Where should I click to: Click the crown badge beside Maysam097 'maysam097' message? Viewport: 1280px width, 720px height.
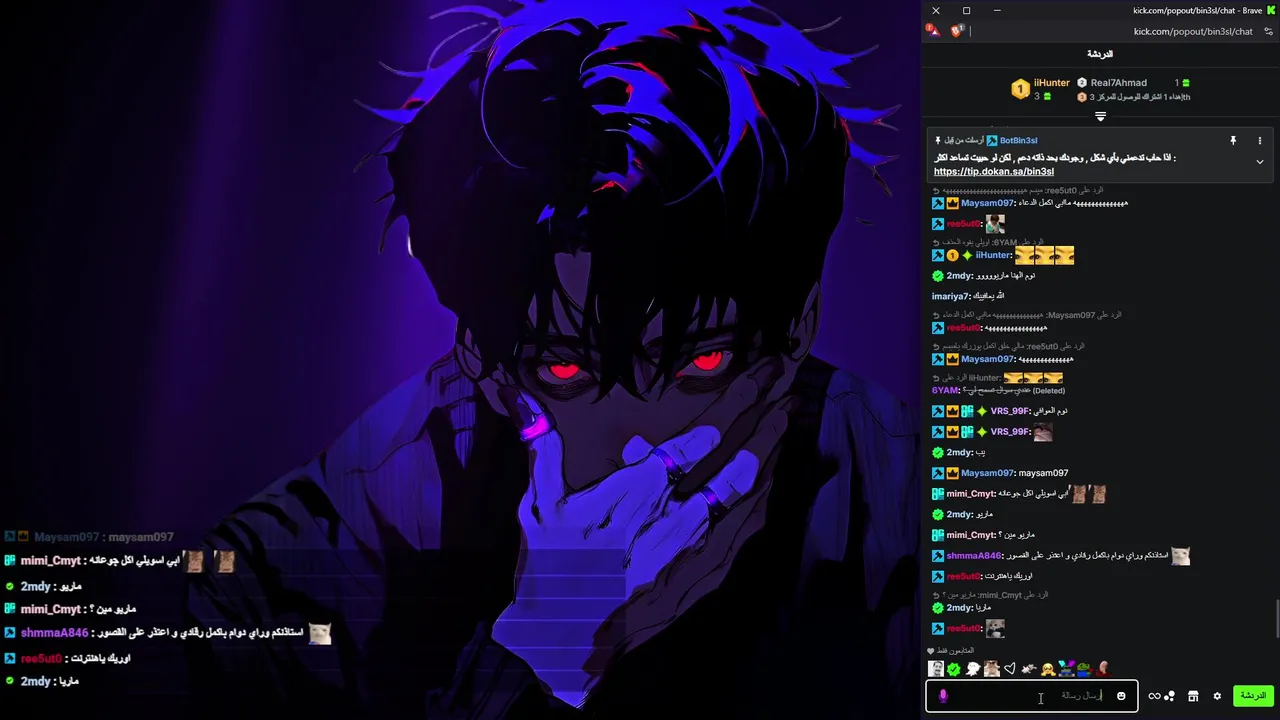952,473
